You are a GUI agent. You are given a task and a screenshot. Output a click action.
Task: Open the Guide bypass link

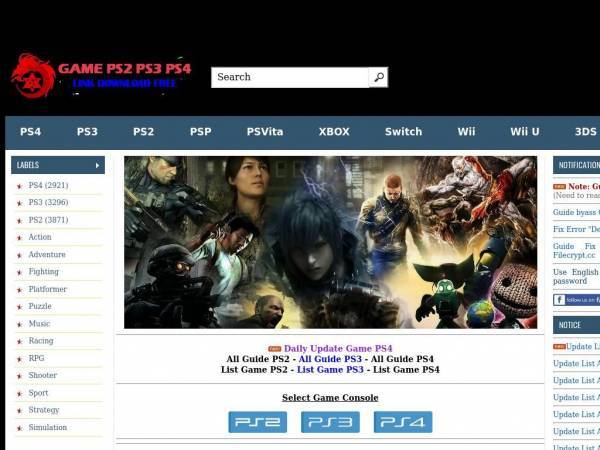pos(576,212)
